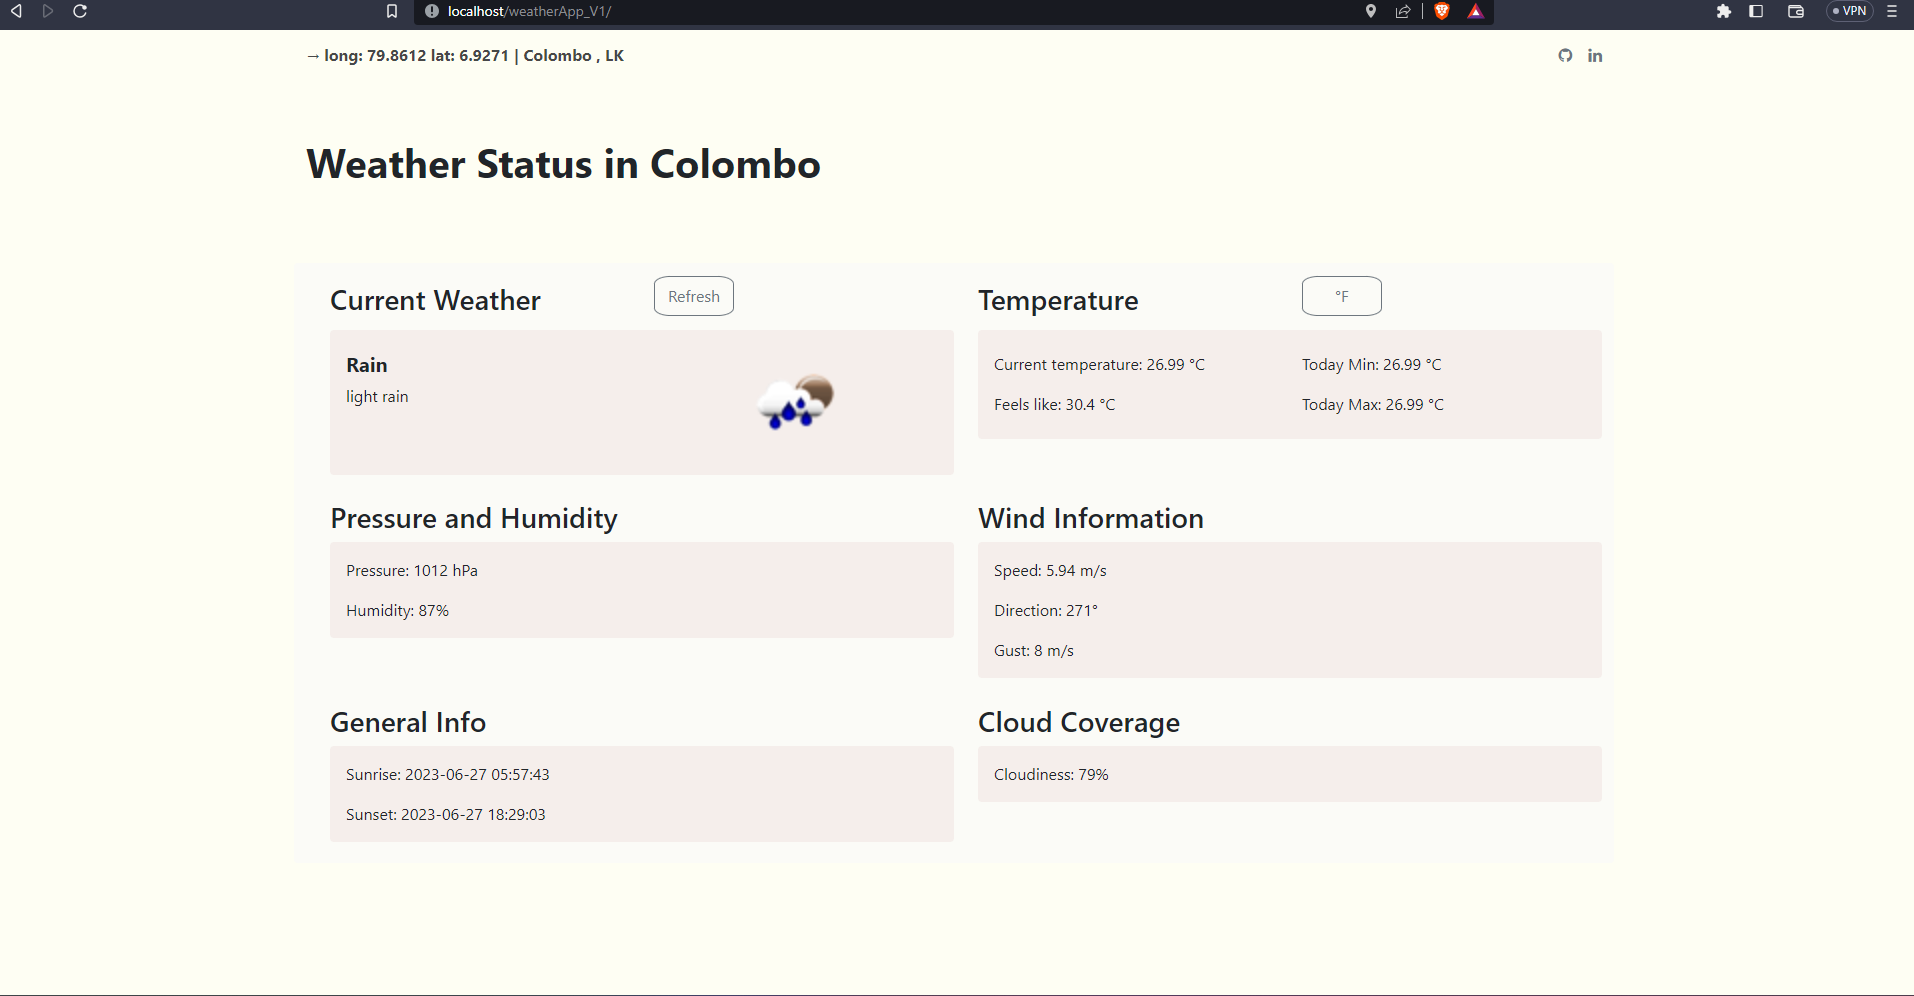The width and height of the screenshot is (1914, 996).
Task: Open Brave Shields icon
Action: [x=1442, y=11]
